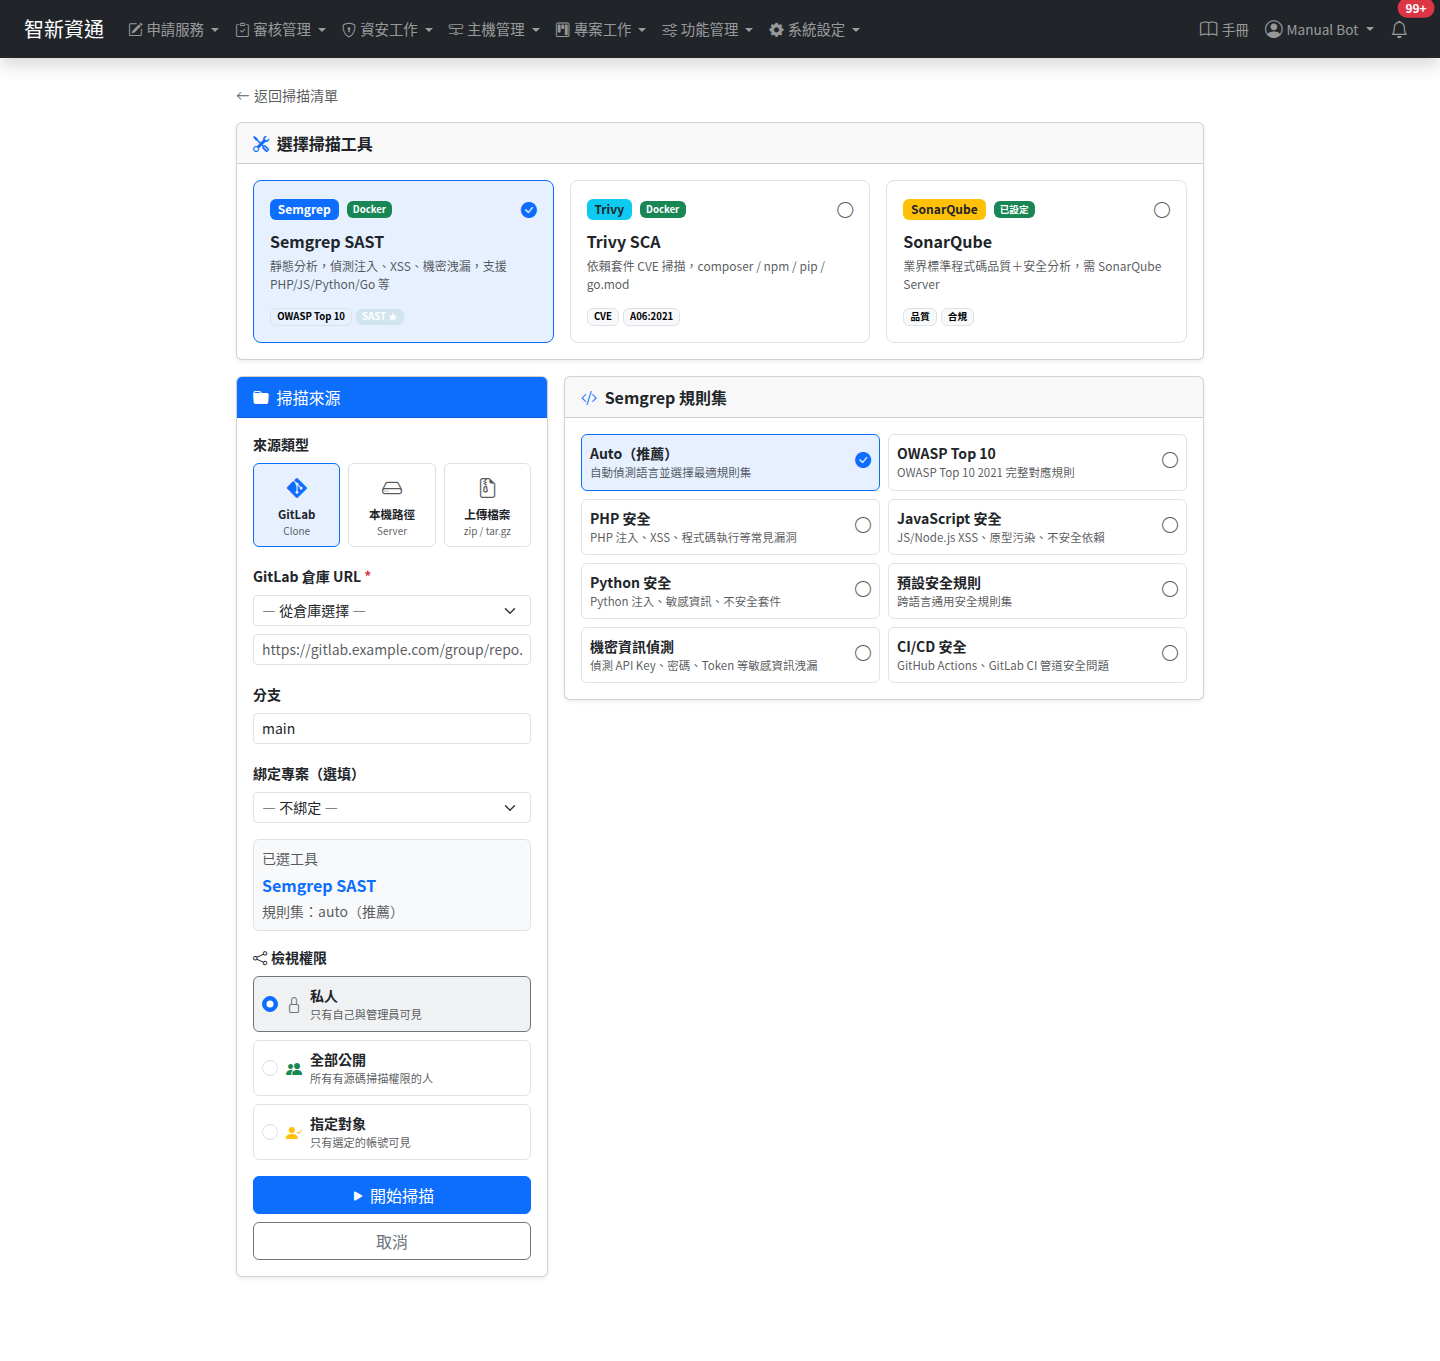Click the code icon beside Semgrep 規則集
The width and height of the screenshot is (1440, 1361).
pos(589,398)
